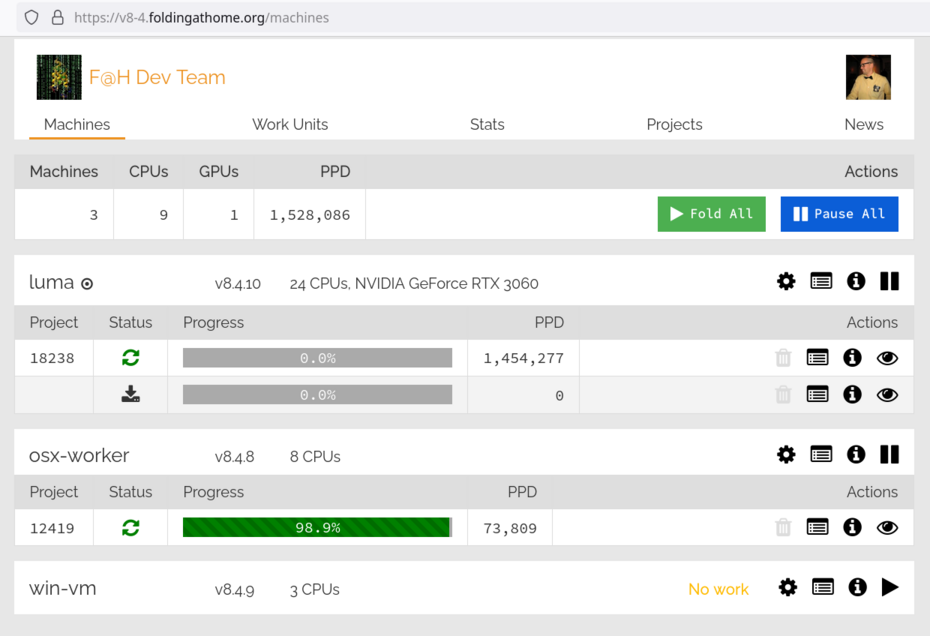This screenshot has width=930, height=636.
Task: Click win-vm version v8.4.9 text
Action: 234,590
